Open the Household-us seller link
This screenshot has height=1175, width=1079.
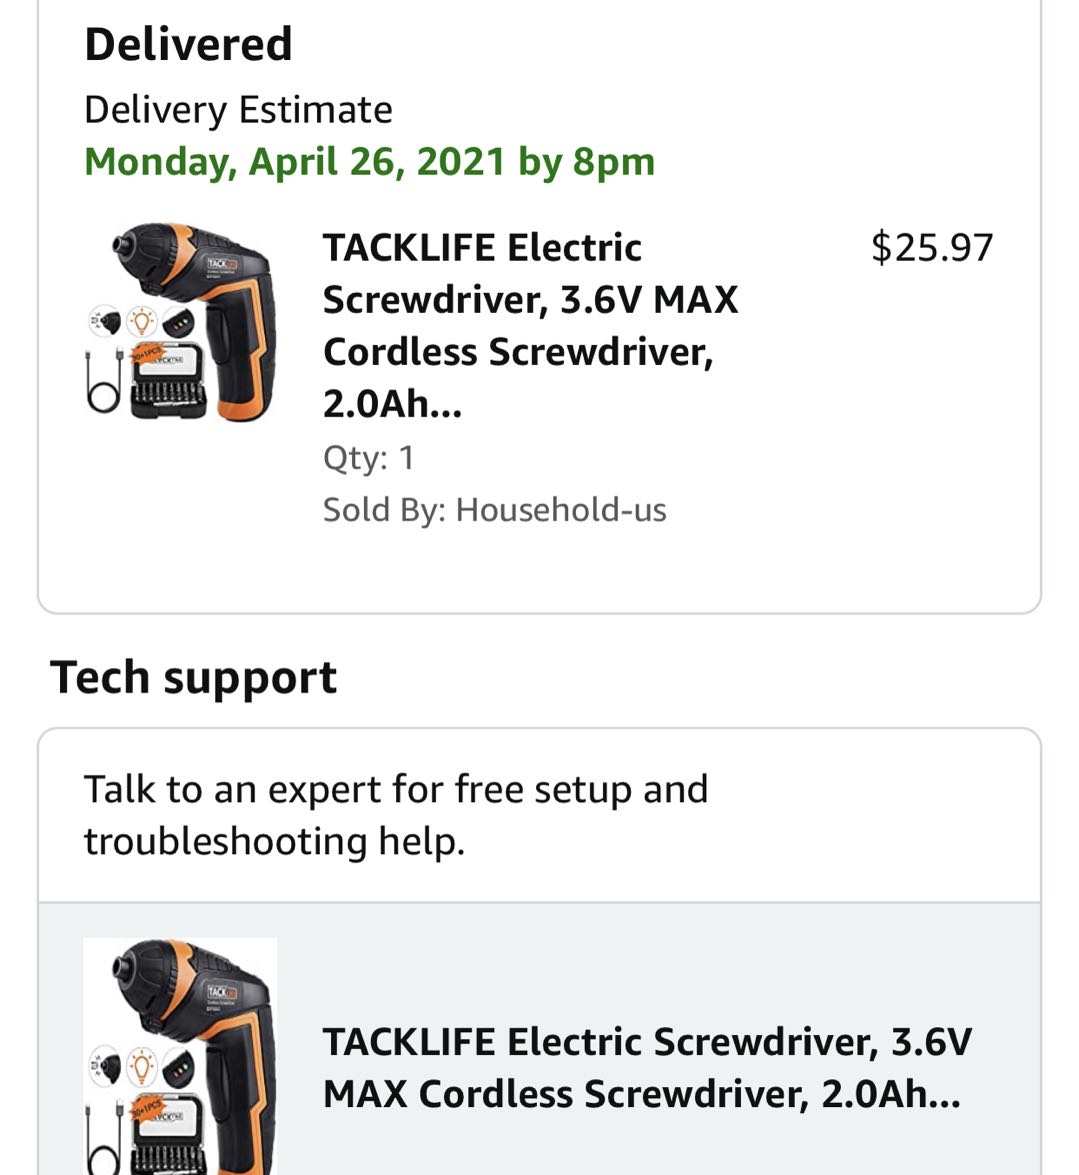(560, 510)
